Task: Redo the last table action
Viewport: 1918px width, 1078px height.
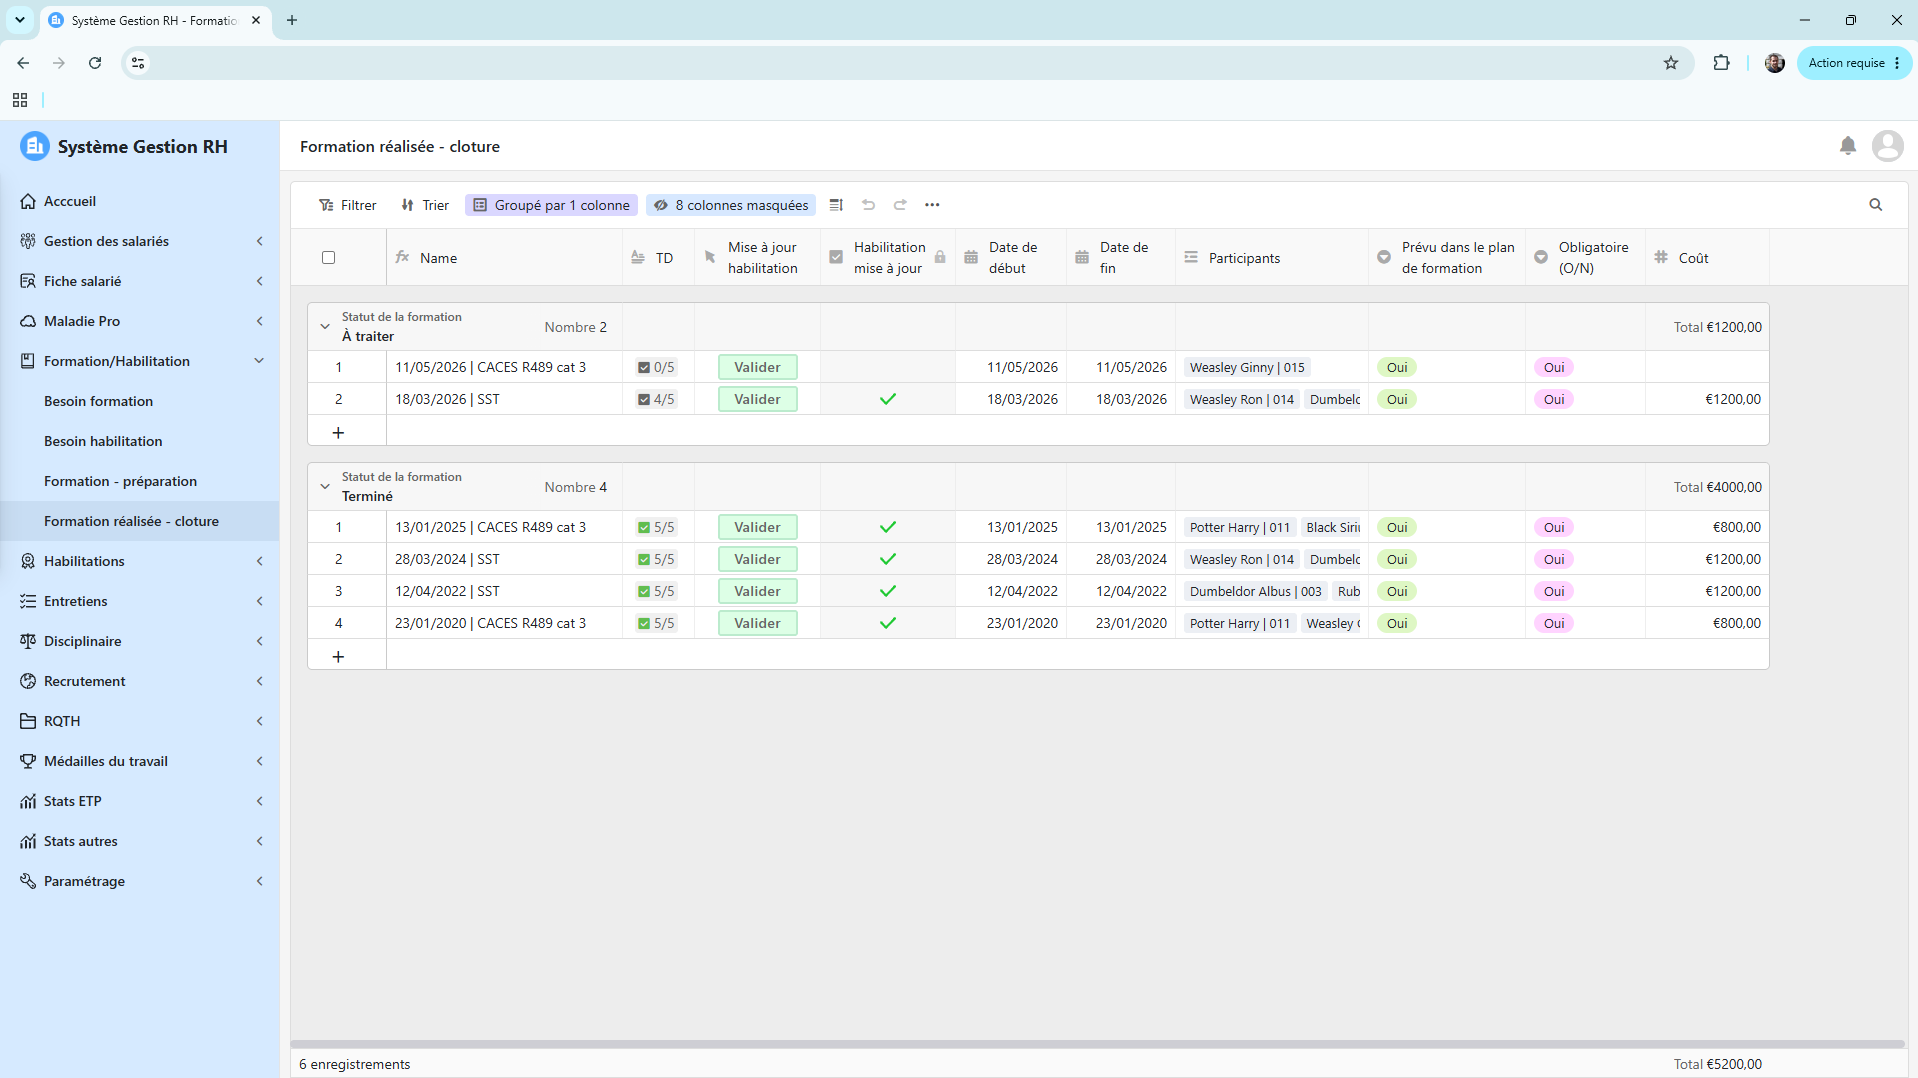Action: coord(900,205)
